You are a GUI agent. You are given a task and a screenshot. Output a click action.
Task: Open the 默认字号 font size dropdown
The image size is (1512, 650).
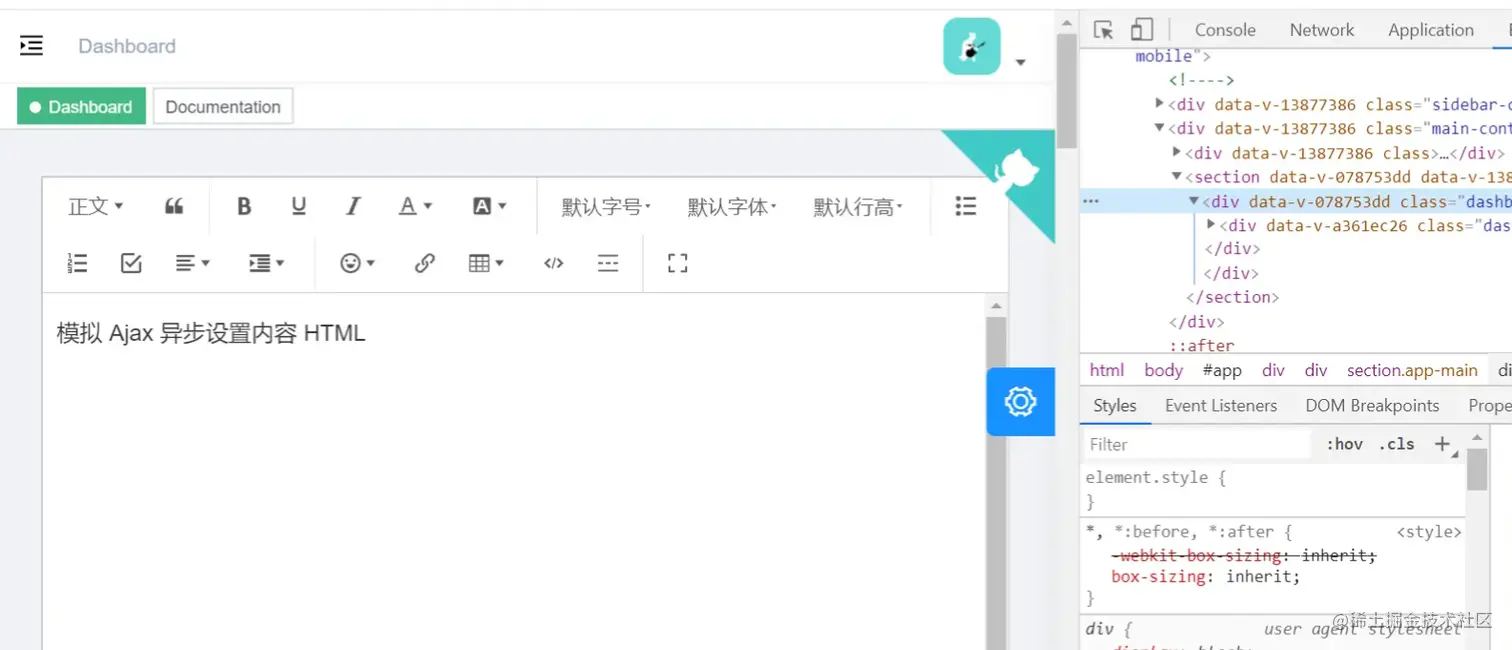pos(606,207)
